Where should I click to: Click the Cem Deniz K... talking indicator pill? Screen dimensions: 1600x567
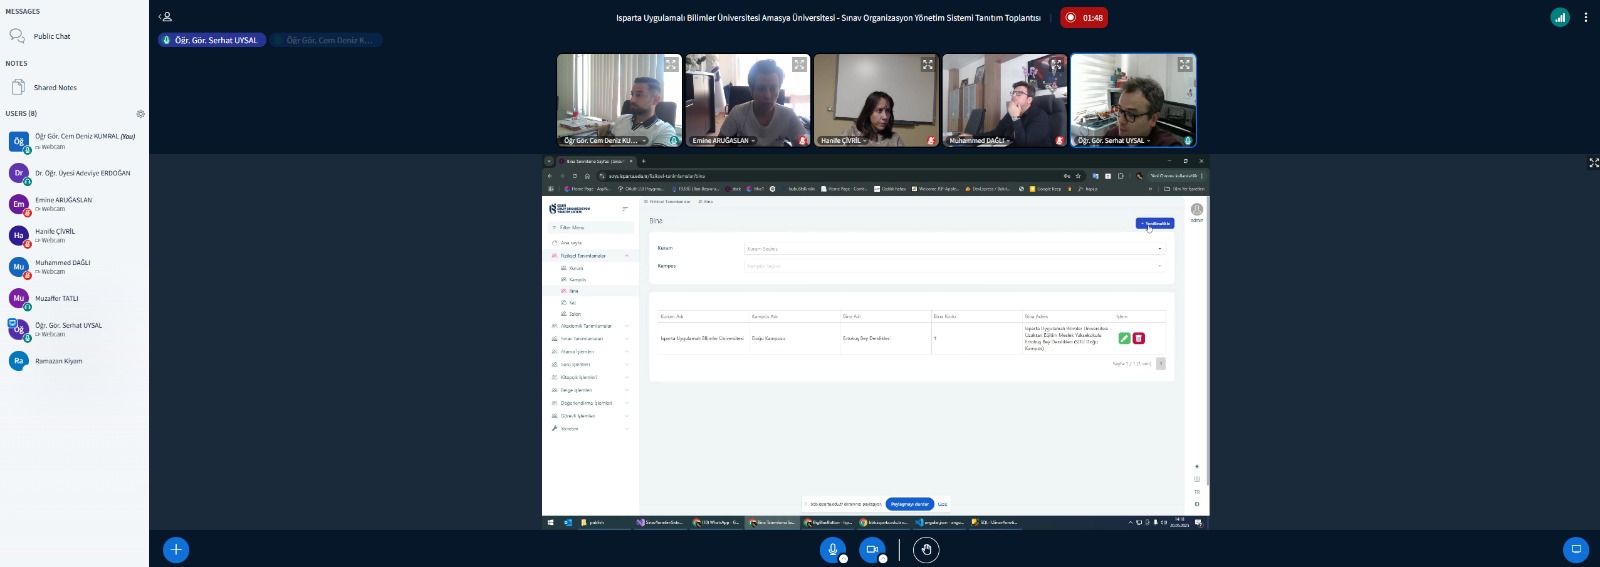[x=326, y=40]
